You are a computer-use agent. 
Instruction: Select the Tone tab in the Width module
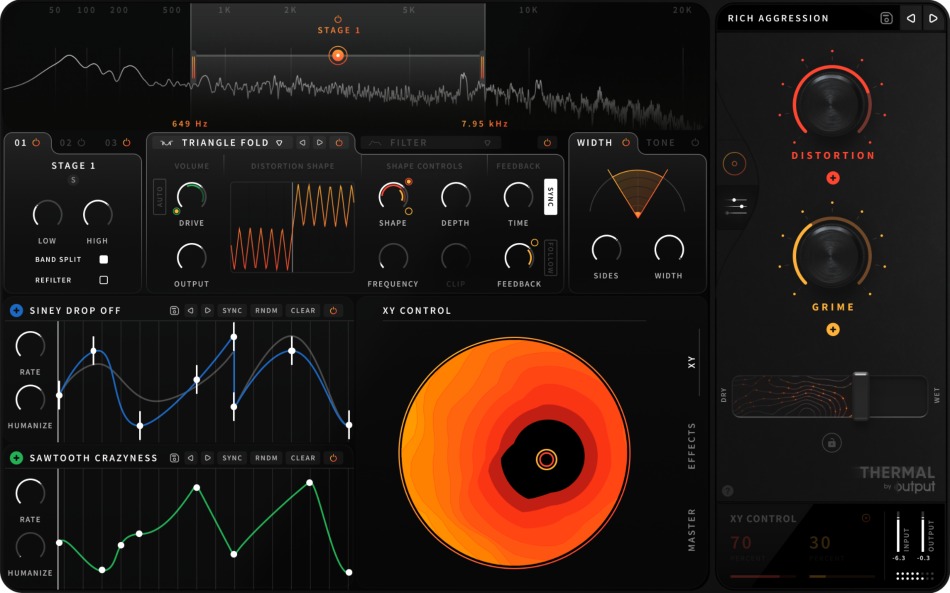(x=660, y=142)
